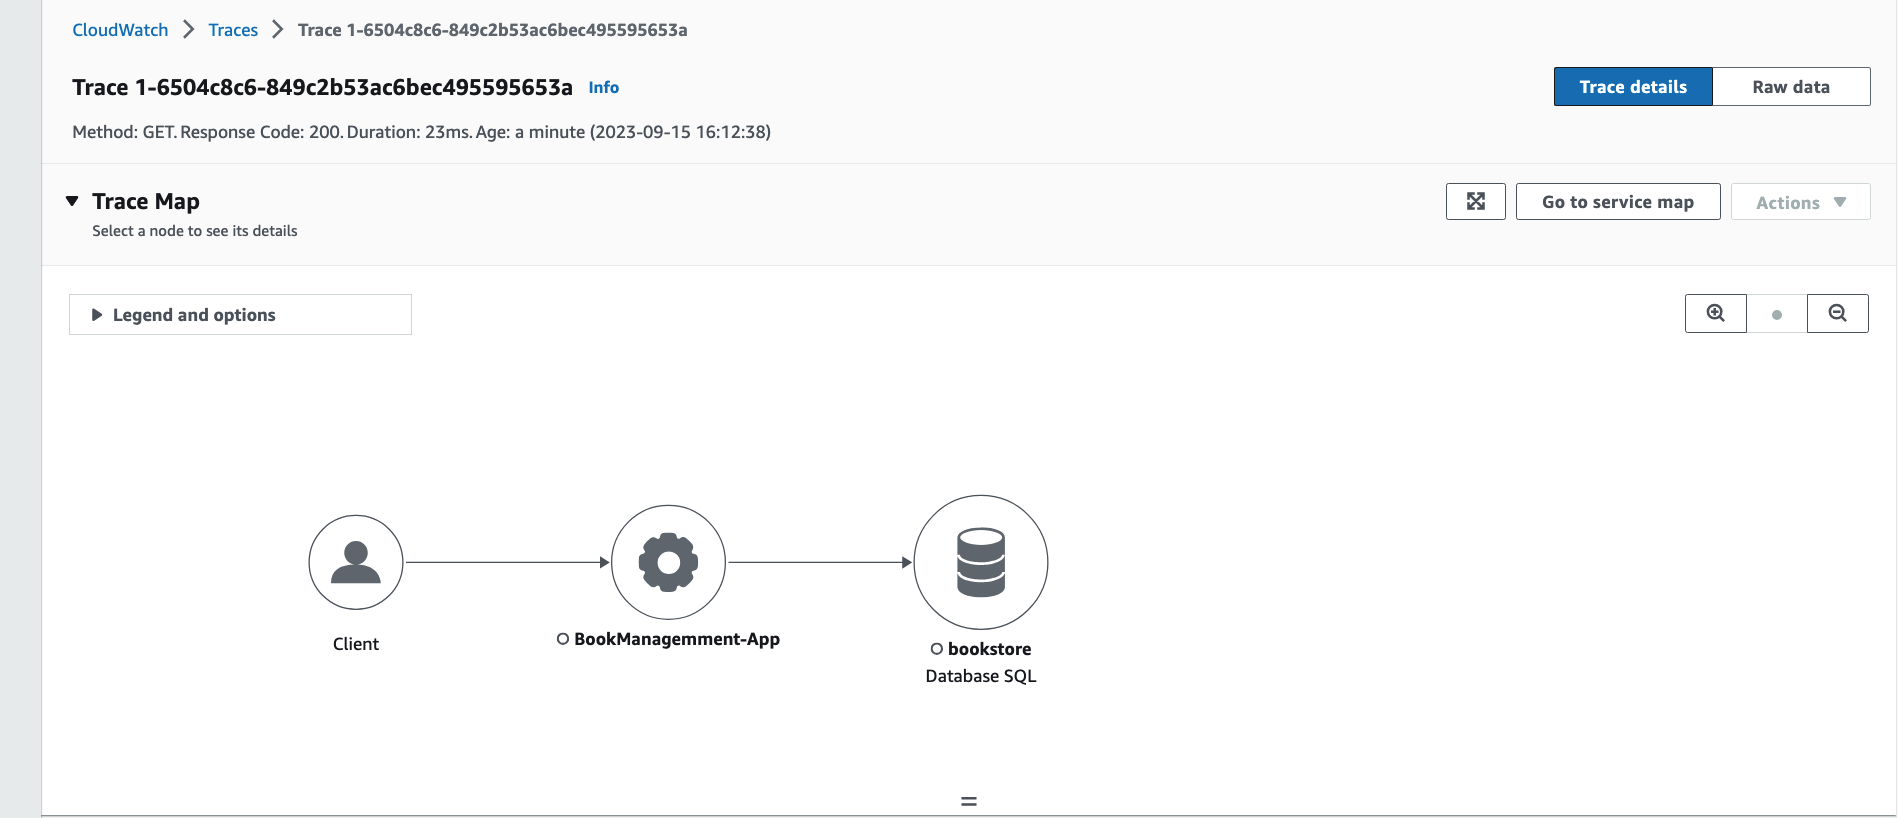Image resolution: width=1898 pixels, height=818 pixels.
Task: Click the bookstore node label
Action: [x=989, y=649]
